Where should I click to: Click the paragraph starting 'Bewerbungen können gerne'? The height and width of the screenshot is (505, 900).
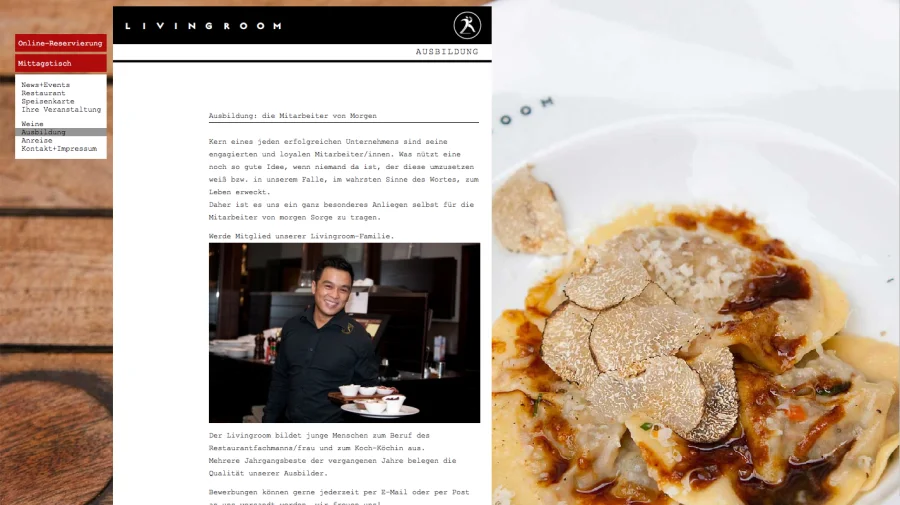339,497
